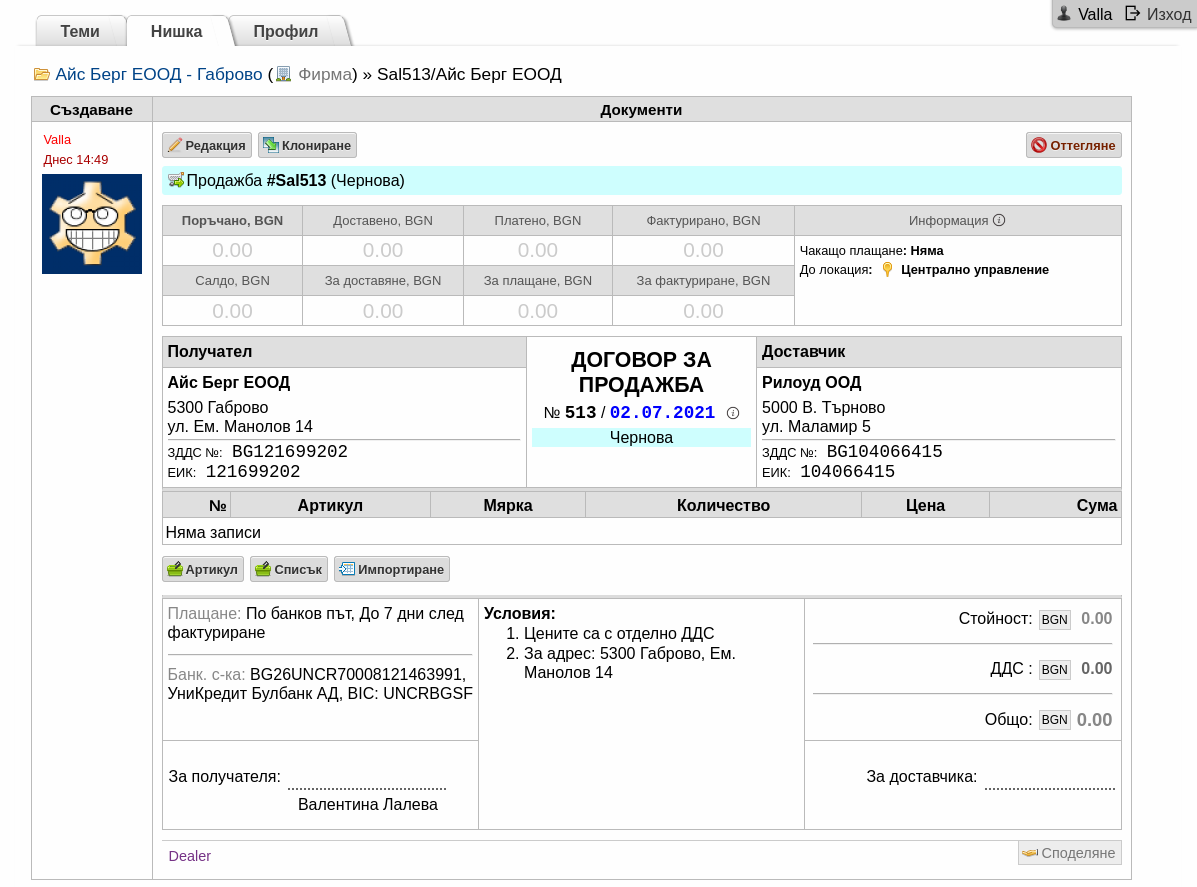
Task: Click the info icon beside the date
Action: coord(733,413)
